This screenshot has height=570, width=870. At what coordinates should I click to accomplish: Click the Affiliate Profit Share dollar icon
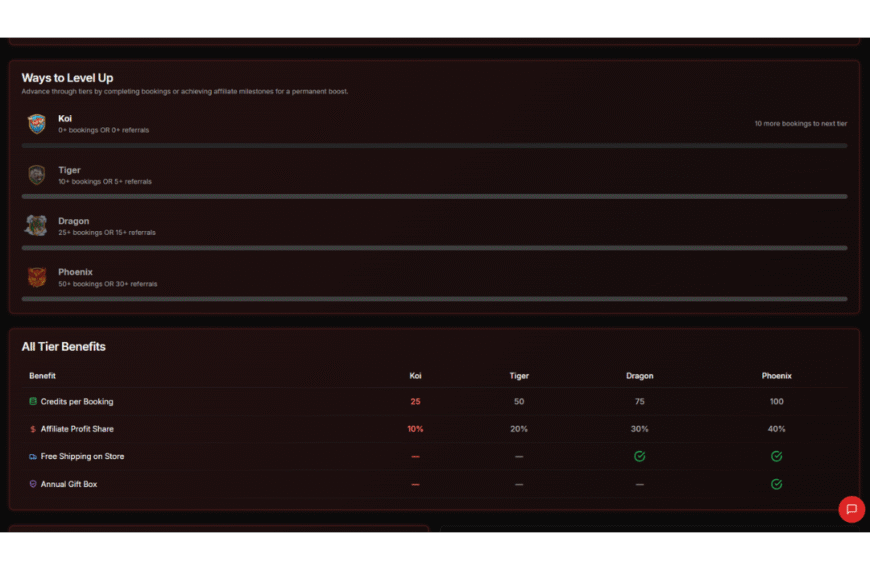[33, 429]
